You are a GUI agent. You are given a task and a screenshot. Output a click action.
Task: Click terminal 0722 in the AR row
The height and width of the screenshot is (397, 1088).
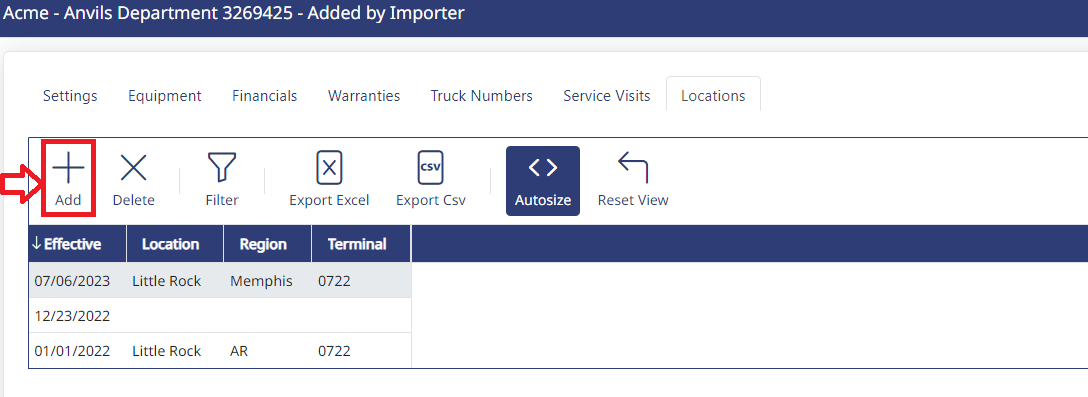point(362,351)
